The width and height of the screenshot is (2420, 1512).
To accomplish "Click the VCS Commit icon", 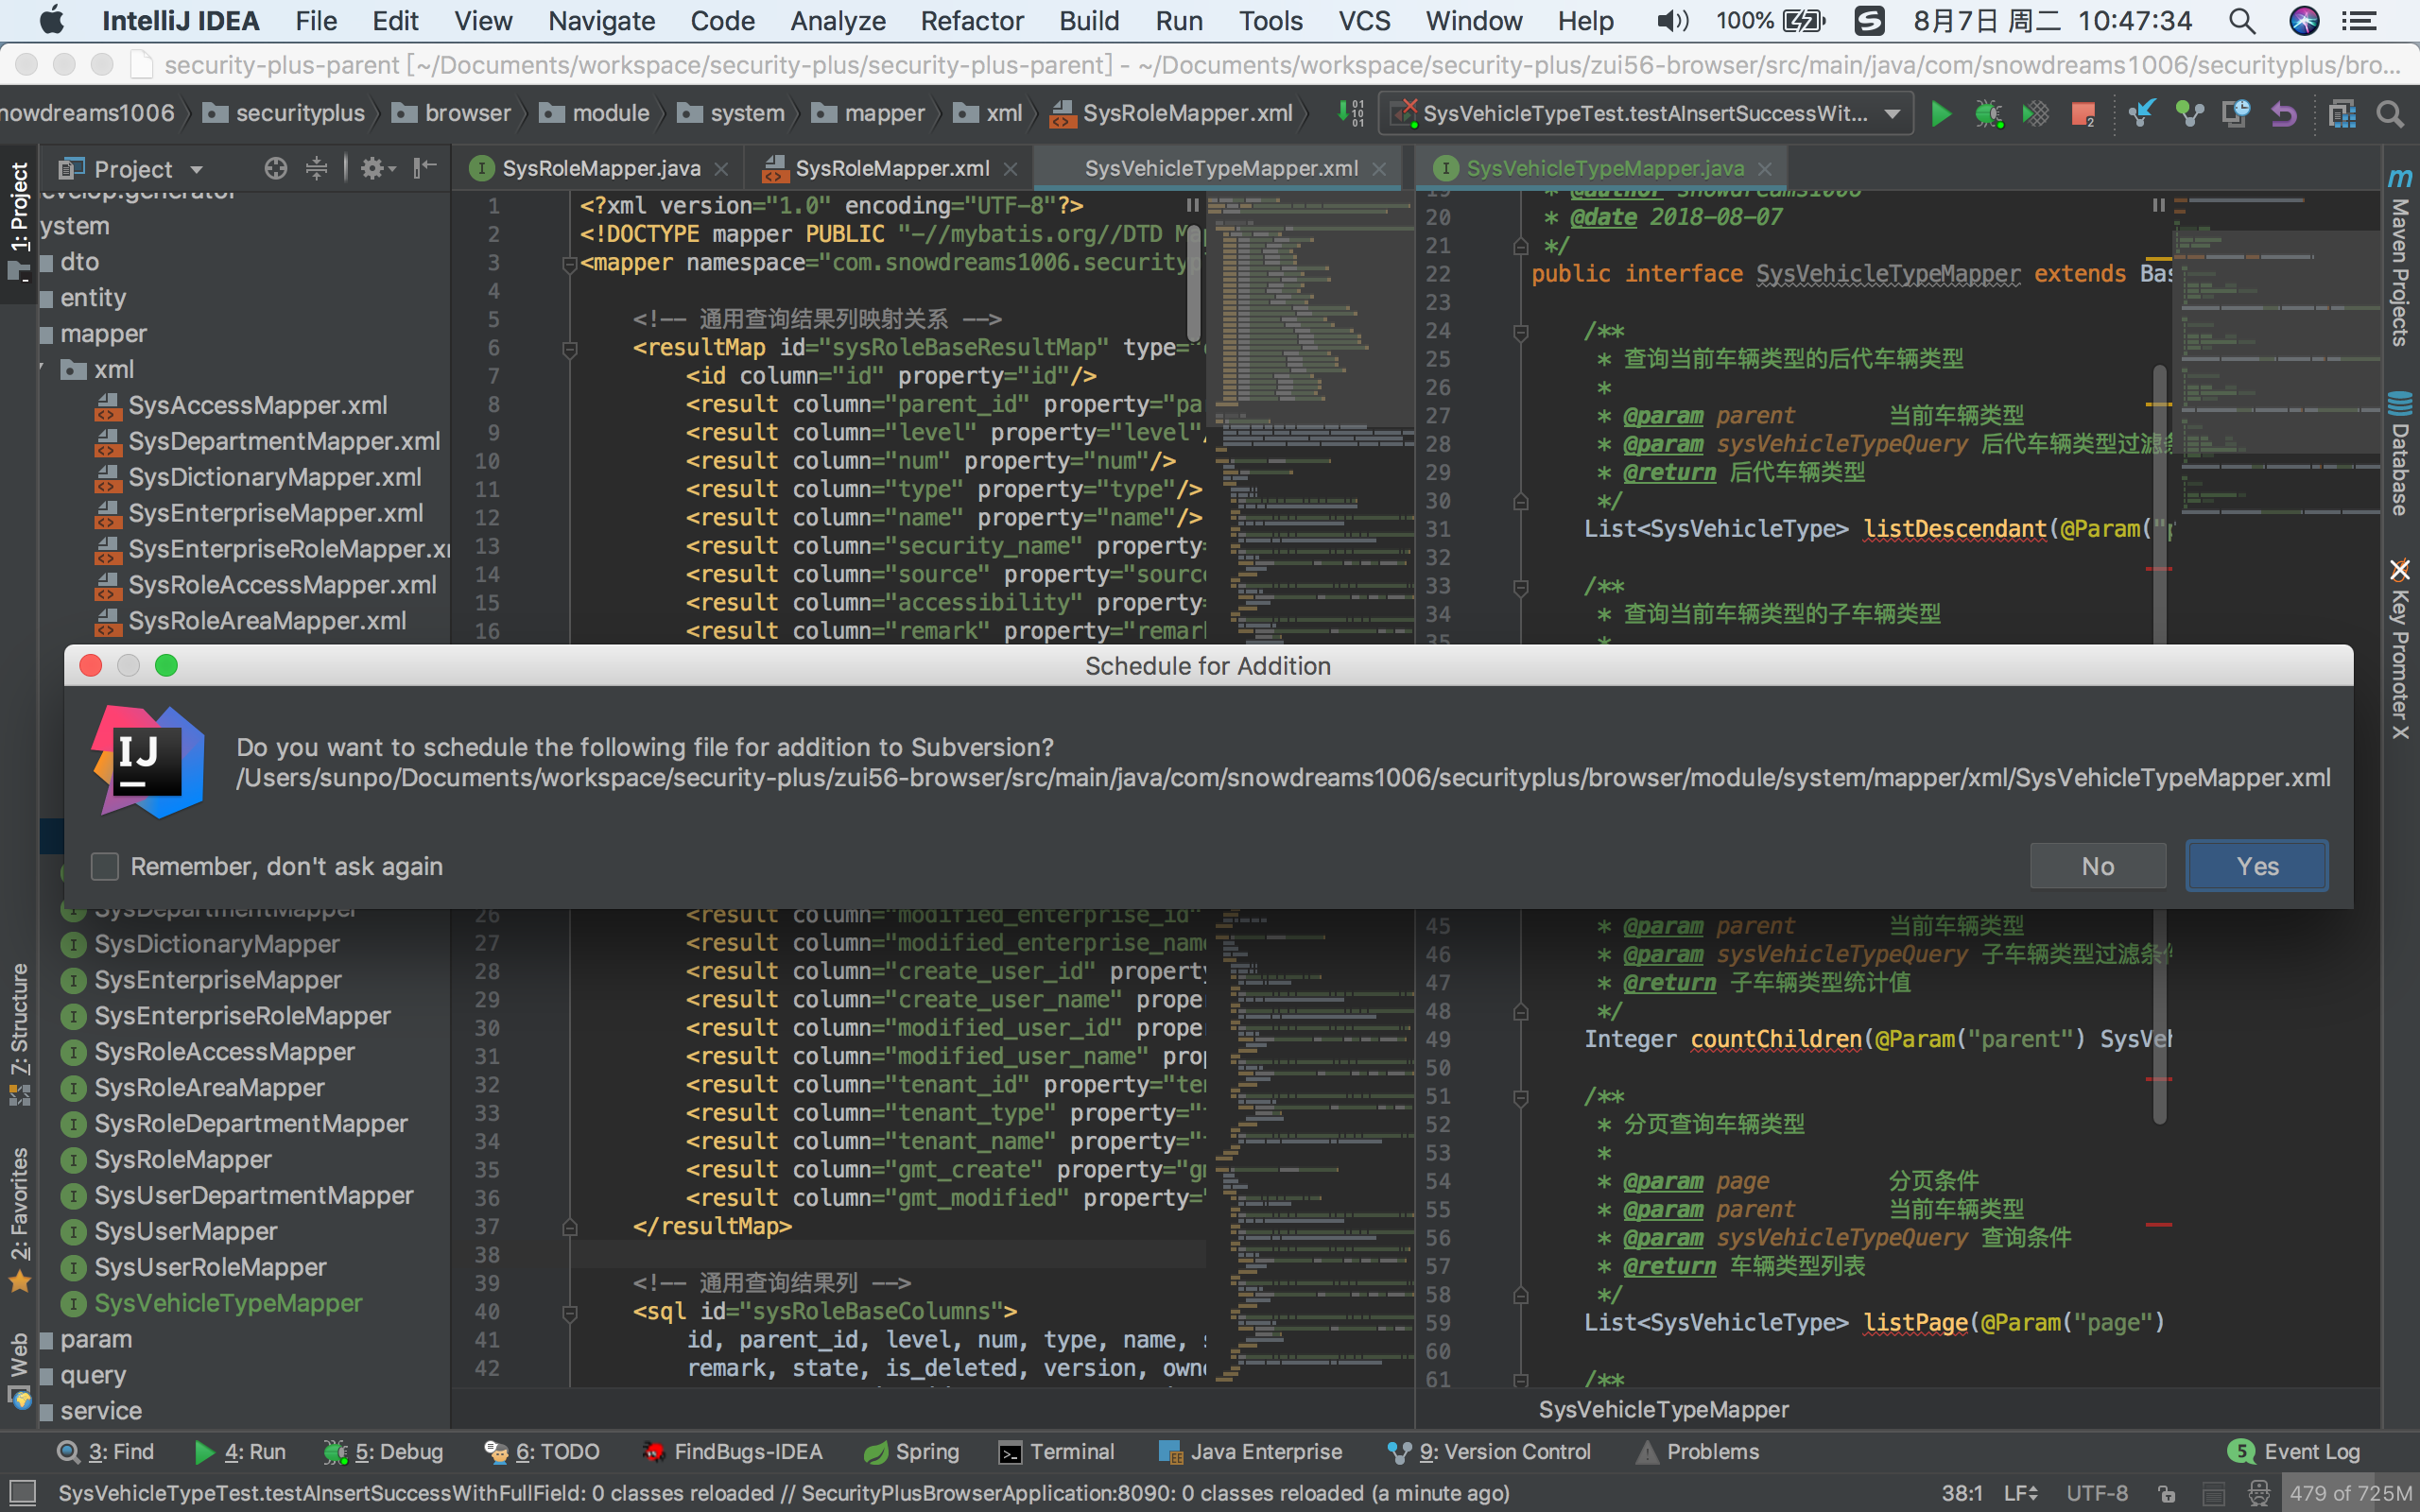I will (x=2189, y=114).
